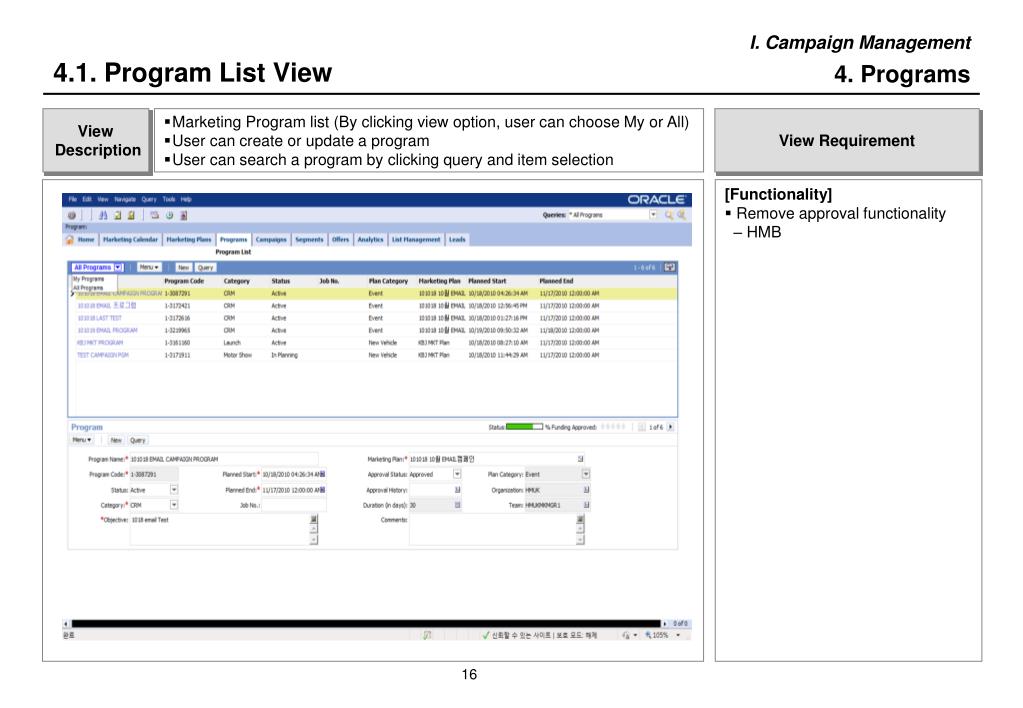The width and height of the screenshot is (1023, 708).
Task: Click the last red toolbar icon
Action: (x=183, y=215)
